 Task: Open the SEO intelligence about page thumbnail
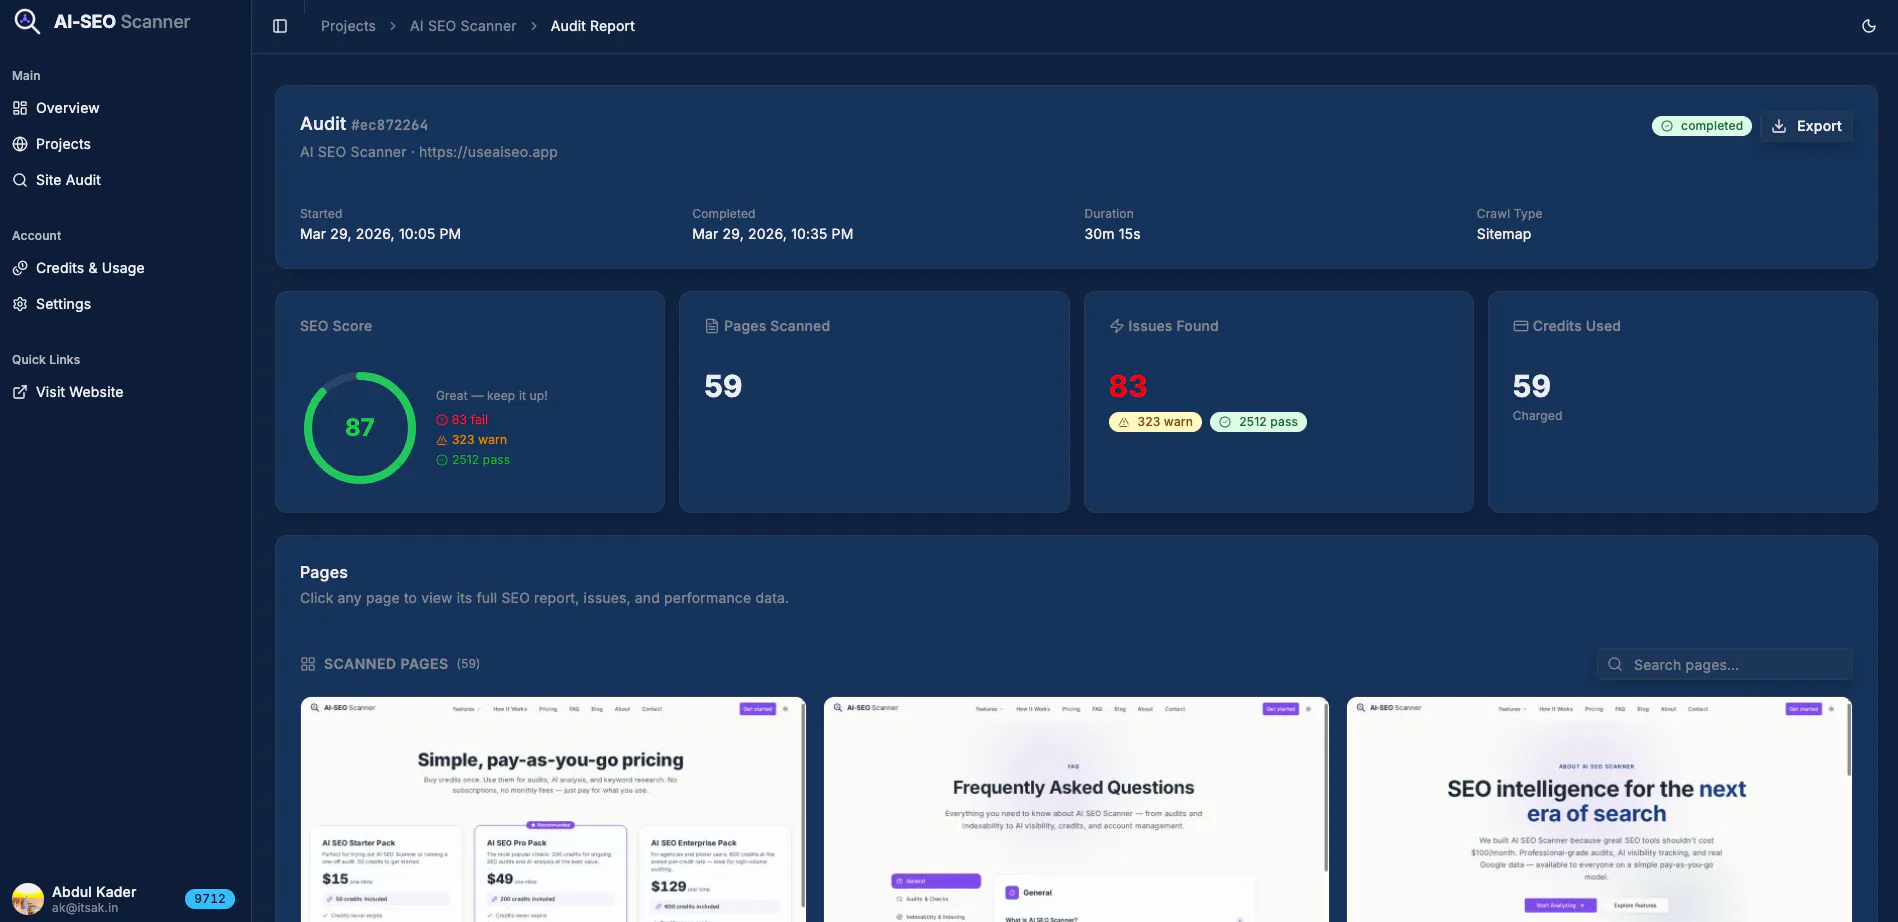1599,809
